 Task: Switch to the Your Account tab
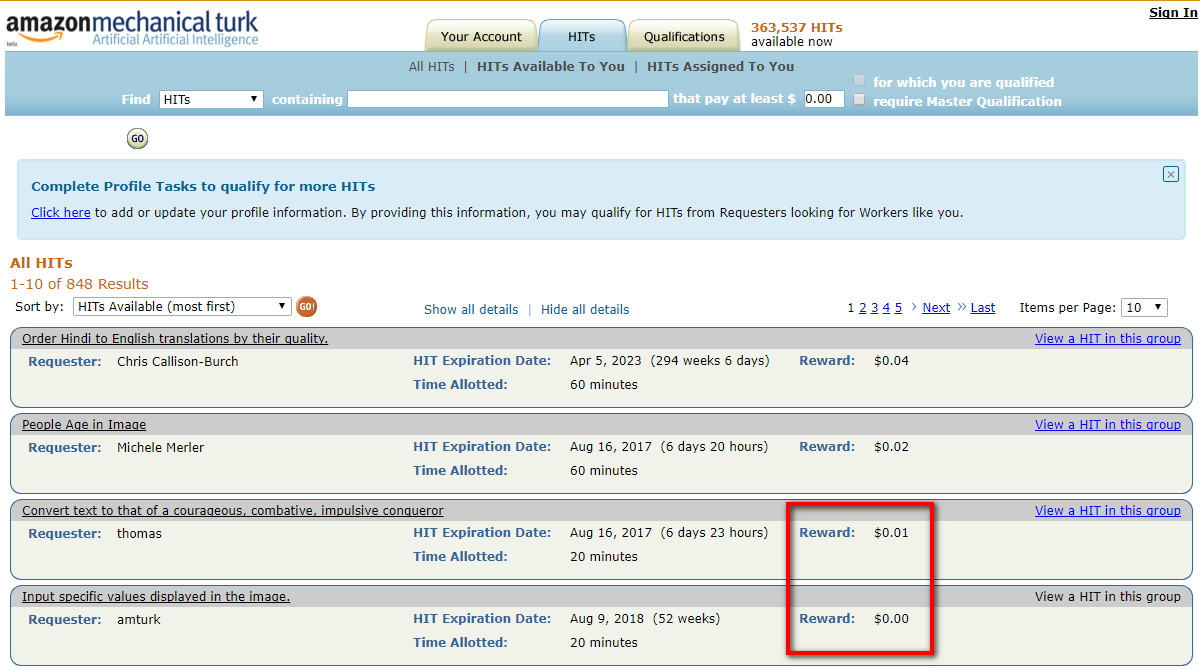coord(481,36)
